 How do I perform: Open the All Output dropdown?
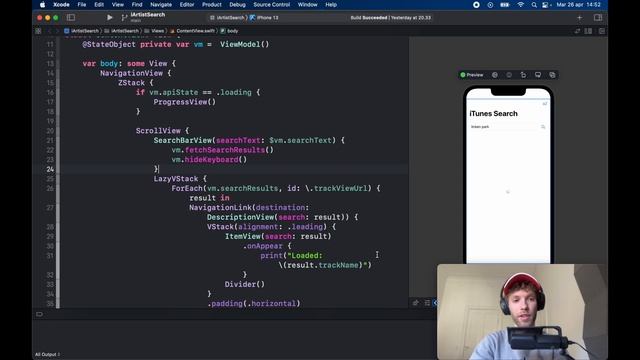[47, 354]
